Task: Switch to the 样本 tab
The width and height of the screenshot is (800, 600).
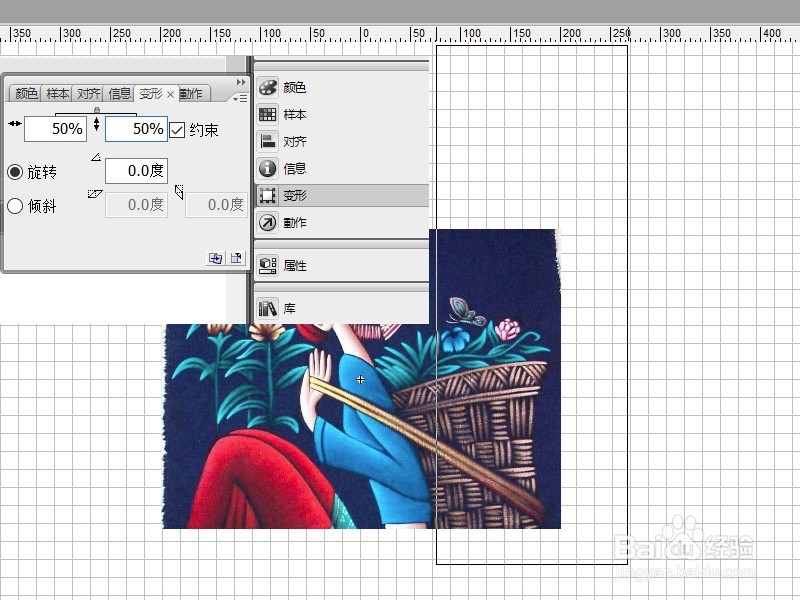Action: [x=57, y=93]
